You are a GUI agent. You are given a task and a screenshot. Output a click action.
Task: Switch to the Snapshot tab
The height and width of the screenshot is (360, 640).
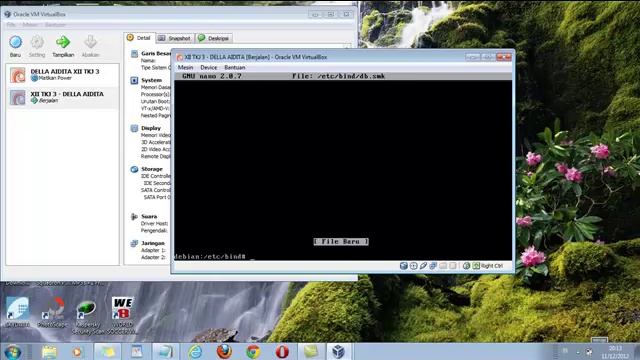[175, 38]
